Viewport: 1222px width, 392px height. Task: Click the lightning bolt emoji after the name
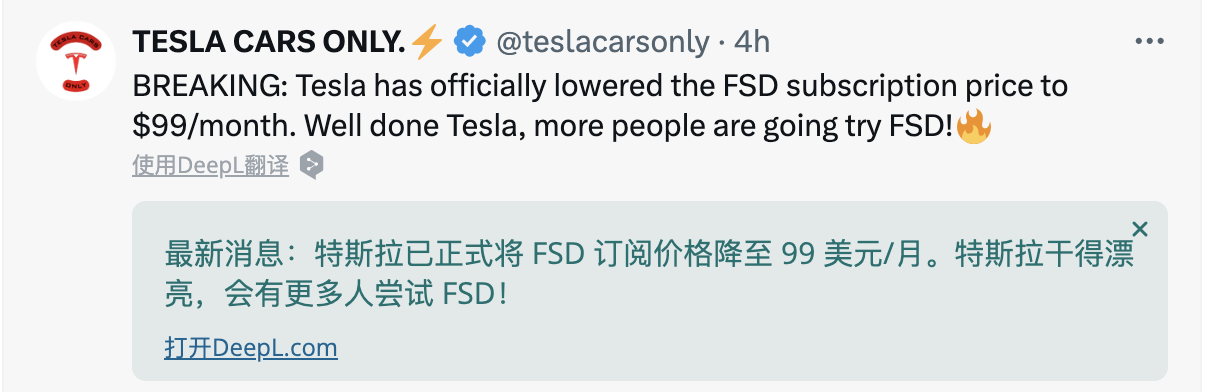click(x=427, y=42)
